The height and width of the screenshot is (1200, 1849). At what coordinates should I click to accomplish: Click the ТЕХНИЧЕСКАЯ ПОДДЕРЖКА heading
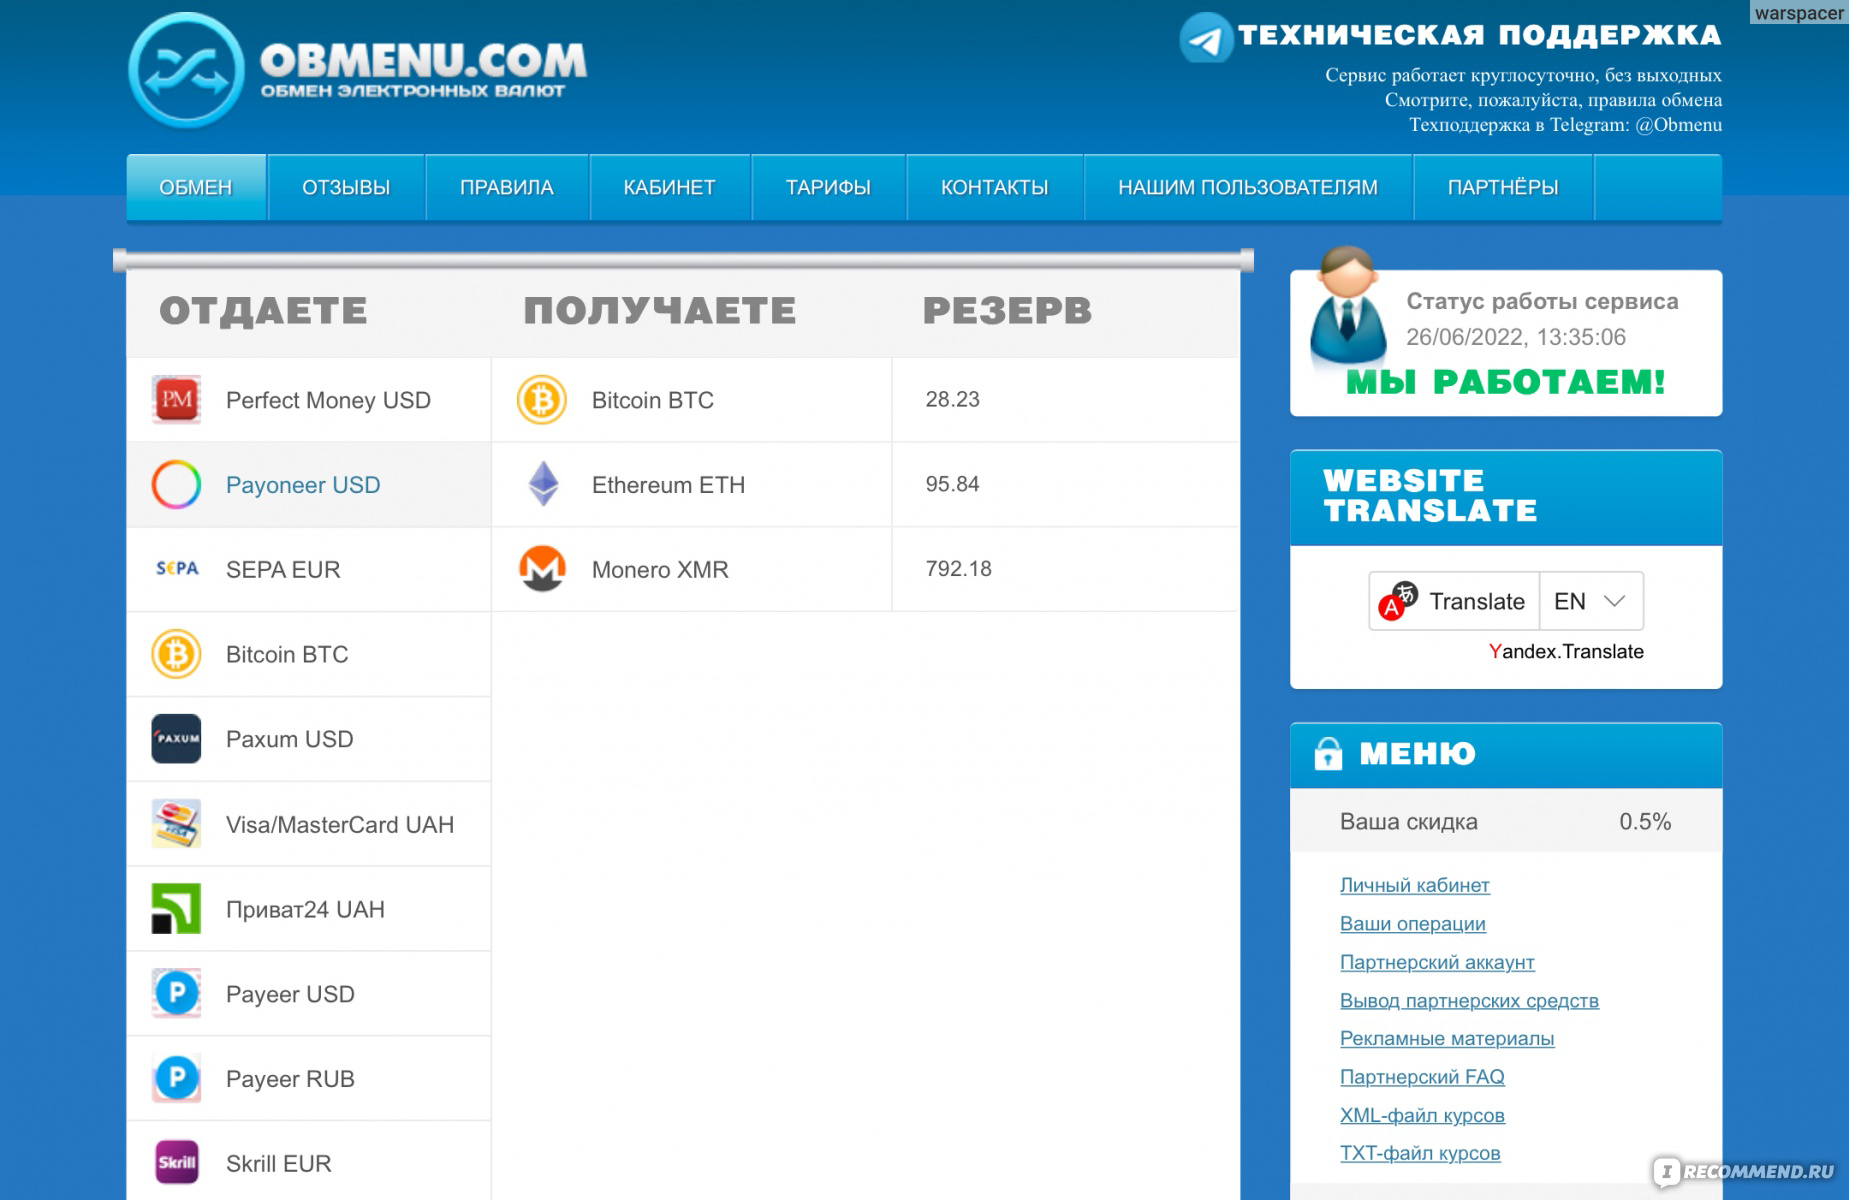[1480, 35]
